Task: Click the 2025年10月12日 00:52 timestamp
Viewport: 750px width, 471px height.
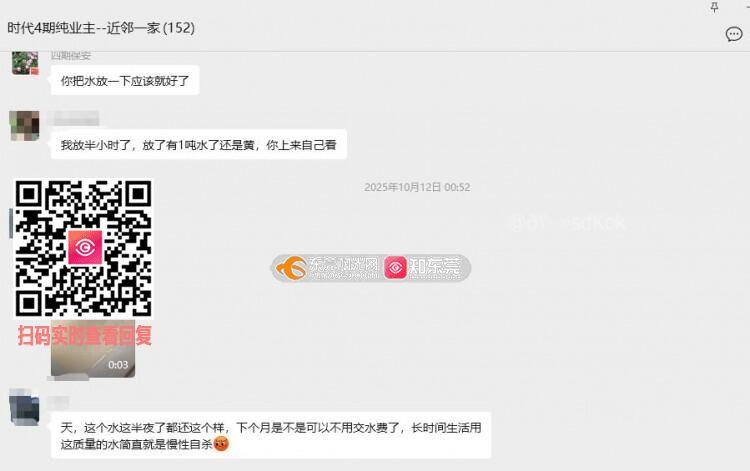Action: pyautogui.click(x=417, y=187)
